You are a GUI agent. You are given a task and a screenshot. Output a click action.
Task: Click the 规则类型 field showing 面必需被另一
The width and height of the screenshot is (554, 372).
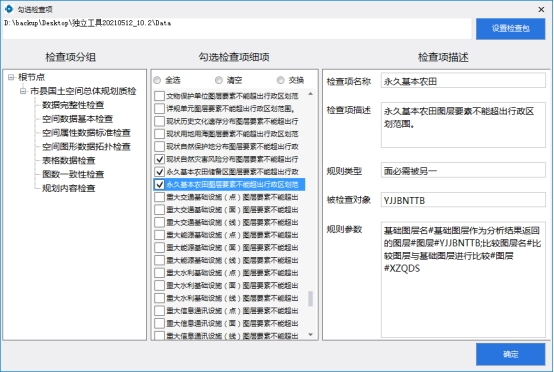tap(463, 171)
